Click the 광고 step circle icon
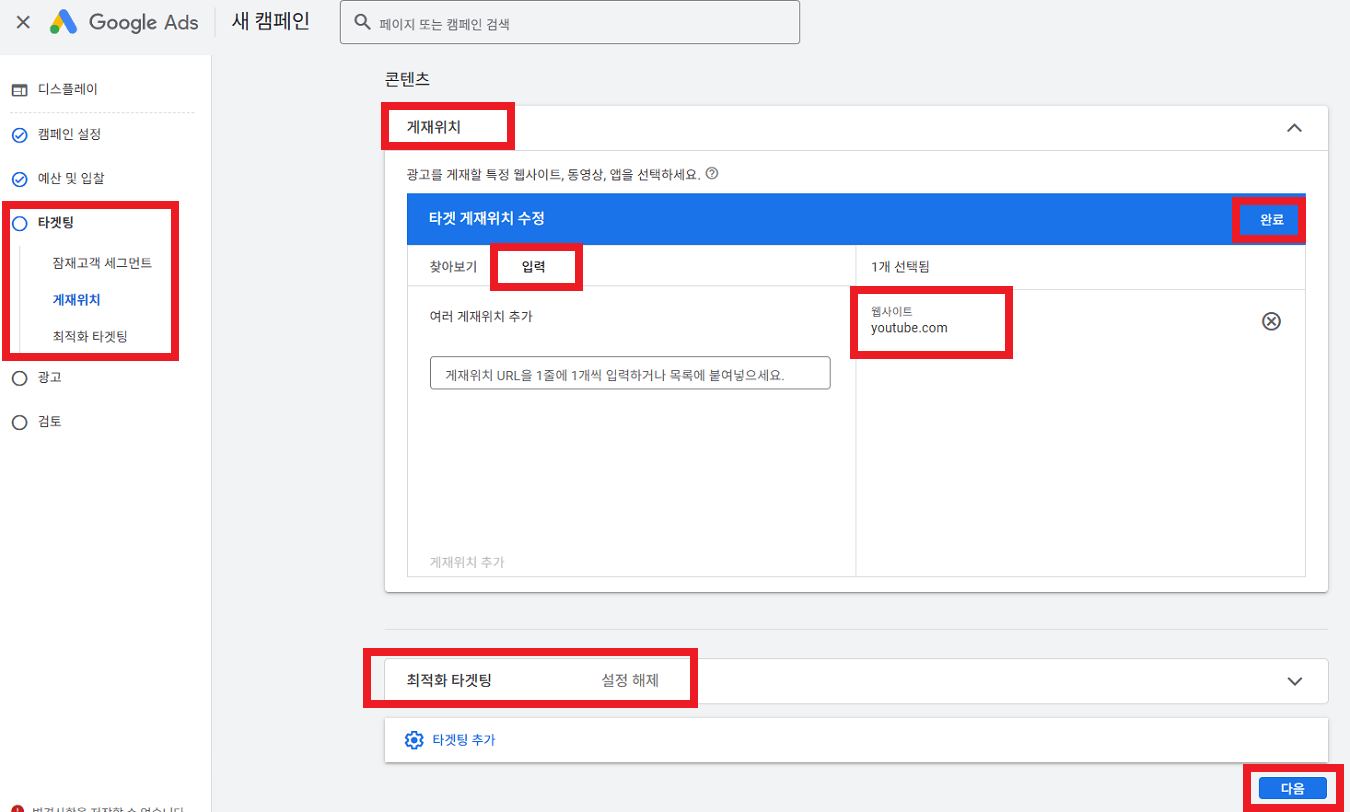Image resolution: width=1350 pixels, height=812 pixels. click(x=19, y=378)
